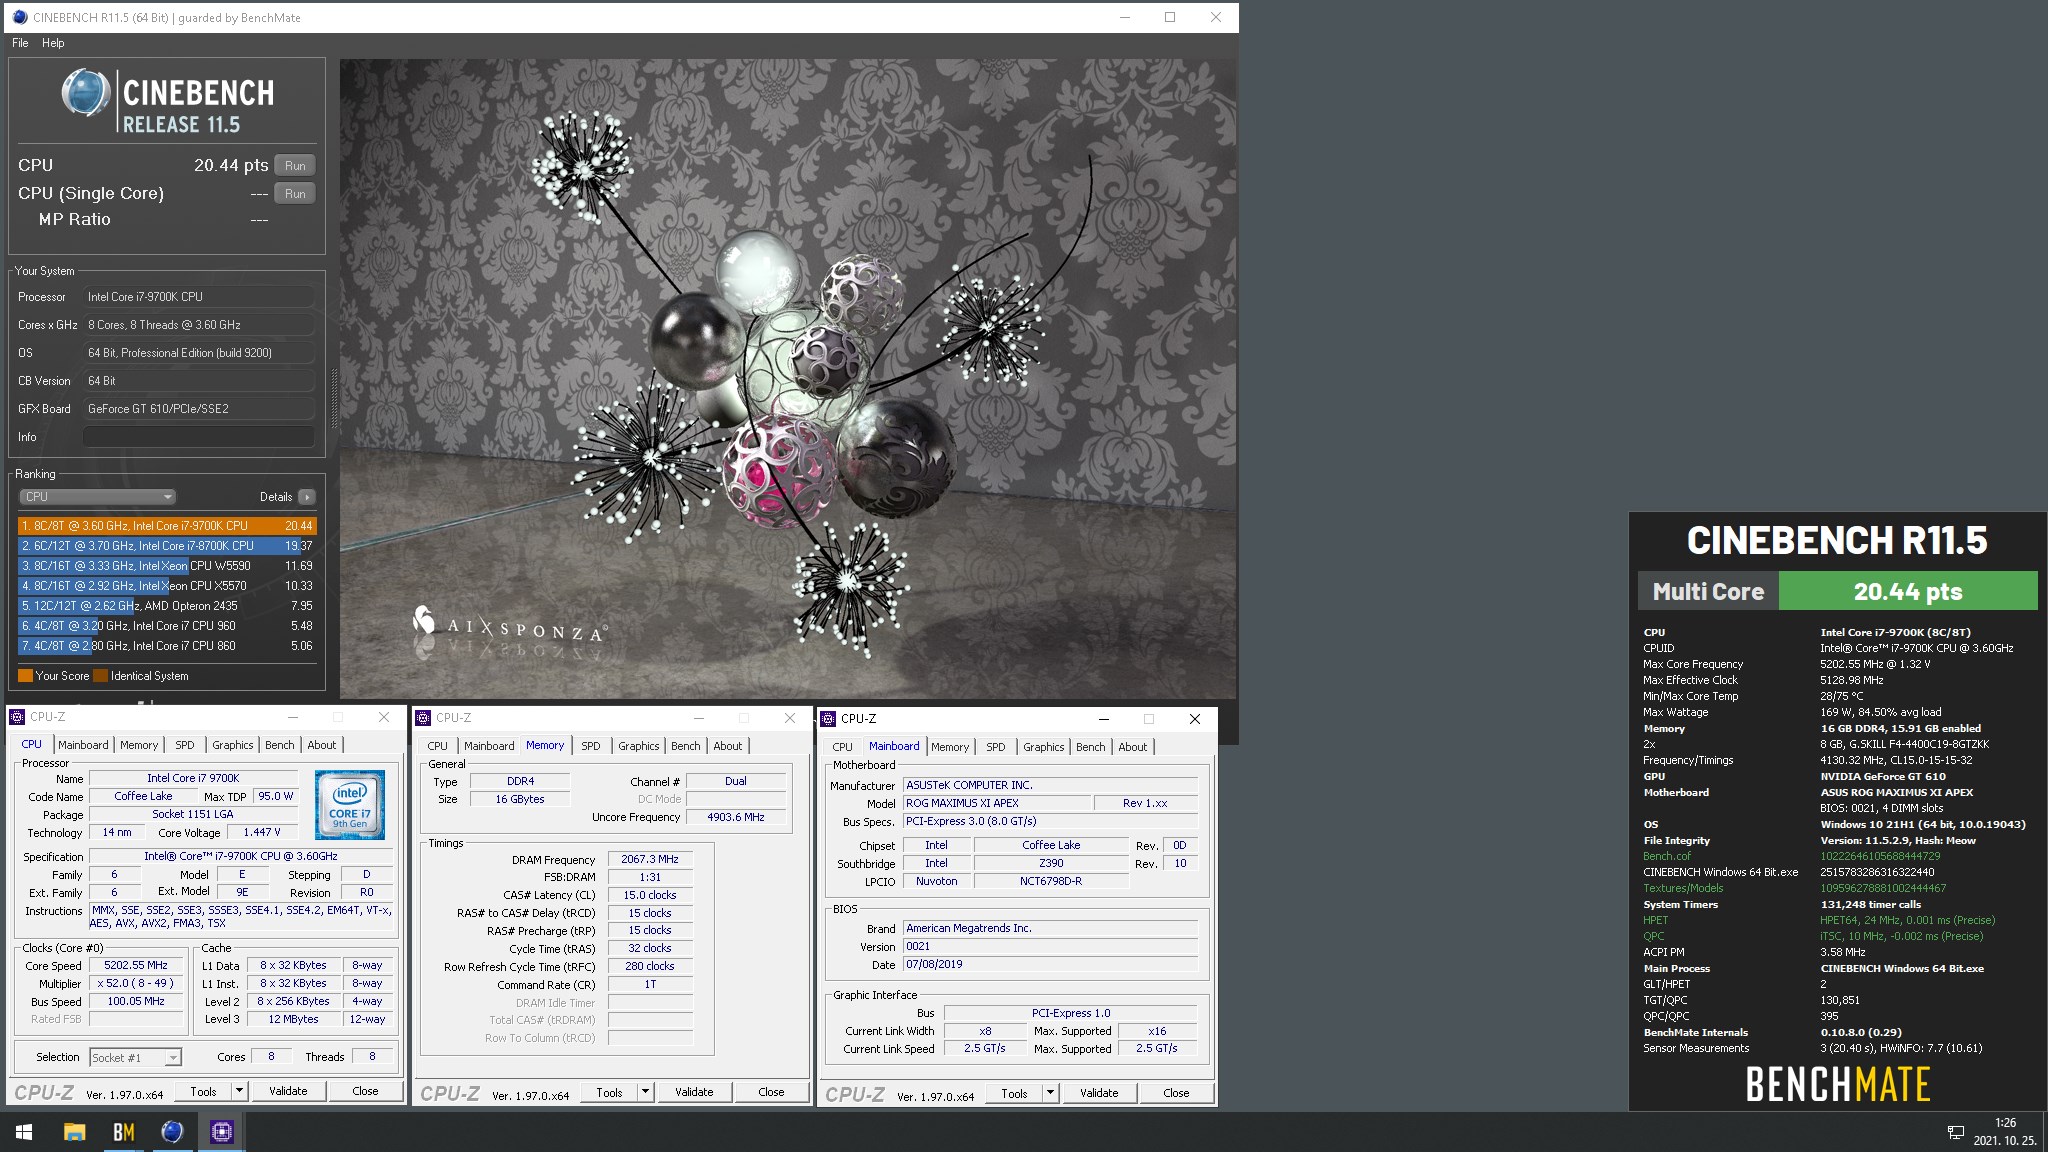Image resolution: width=2048 pixels, height=1152 pixels.
Task: Switch to Cinebench taskbar icon
Action: pos(172,1132)
